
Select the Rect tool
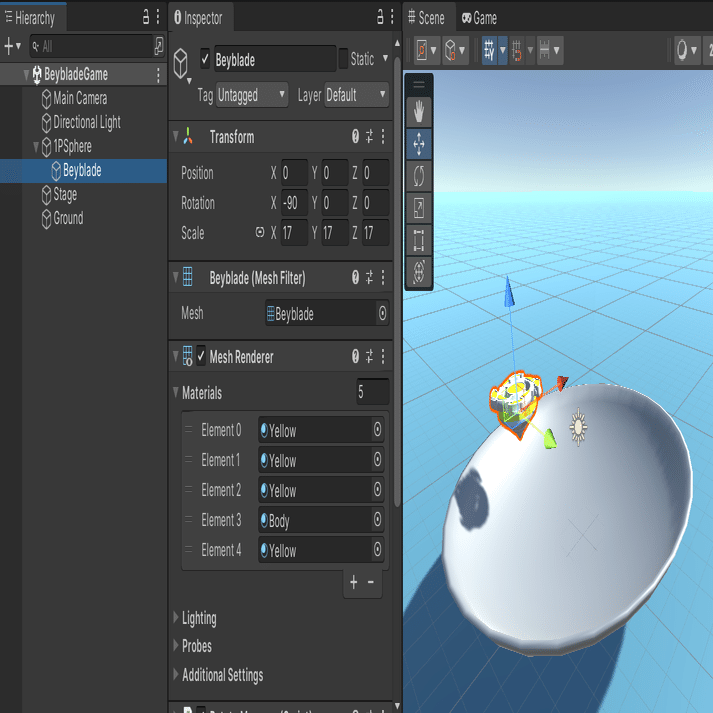pyautogui.click(x=418, y=240)
